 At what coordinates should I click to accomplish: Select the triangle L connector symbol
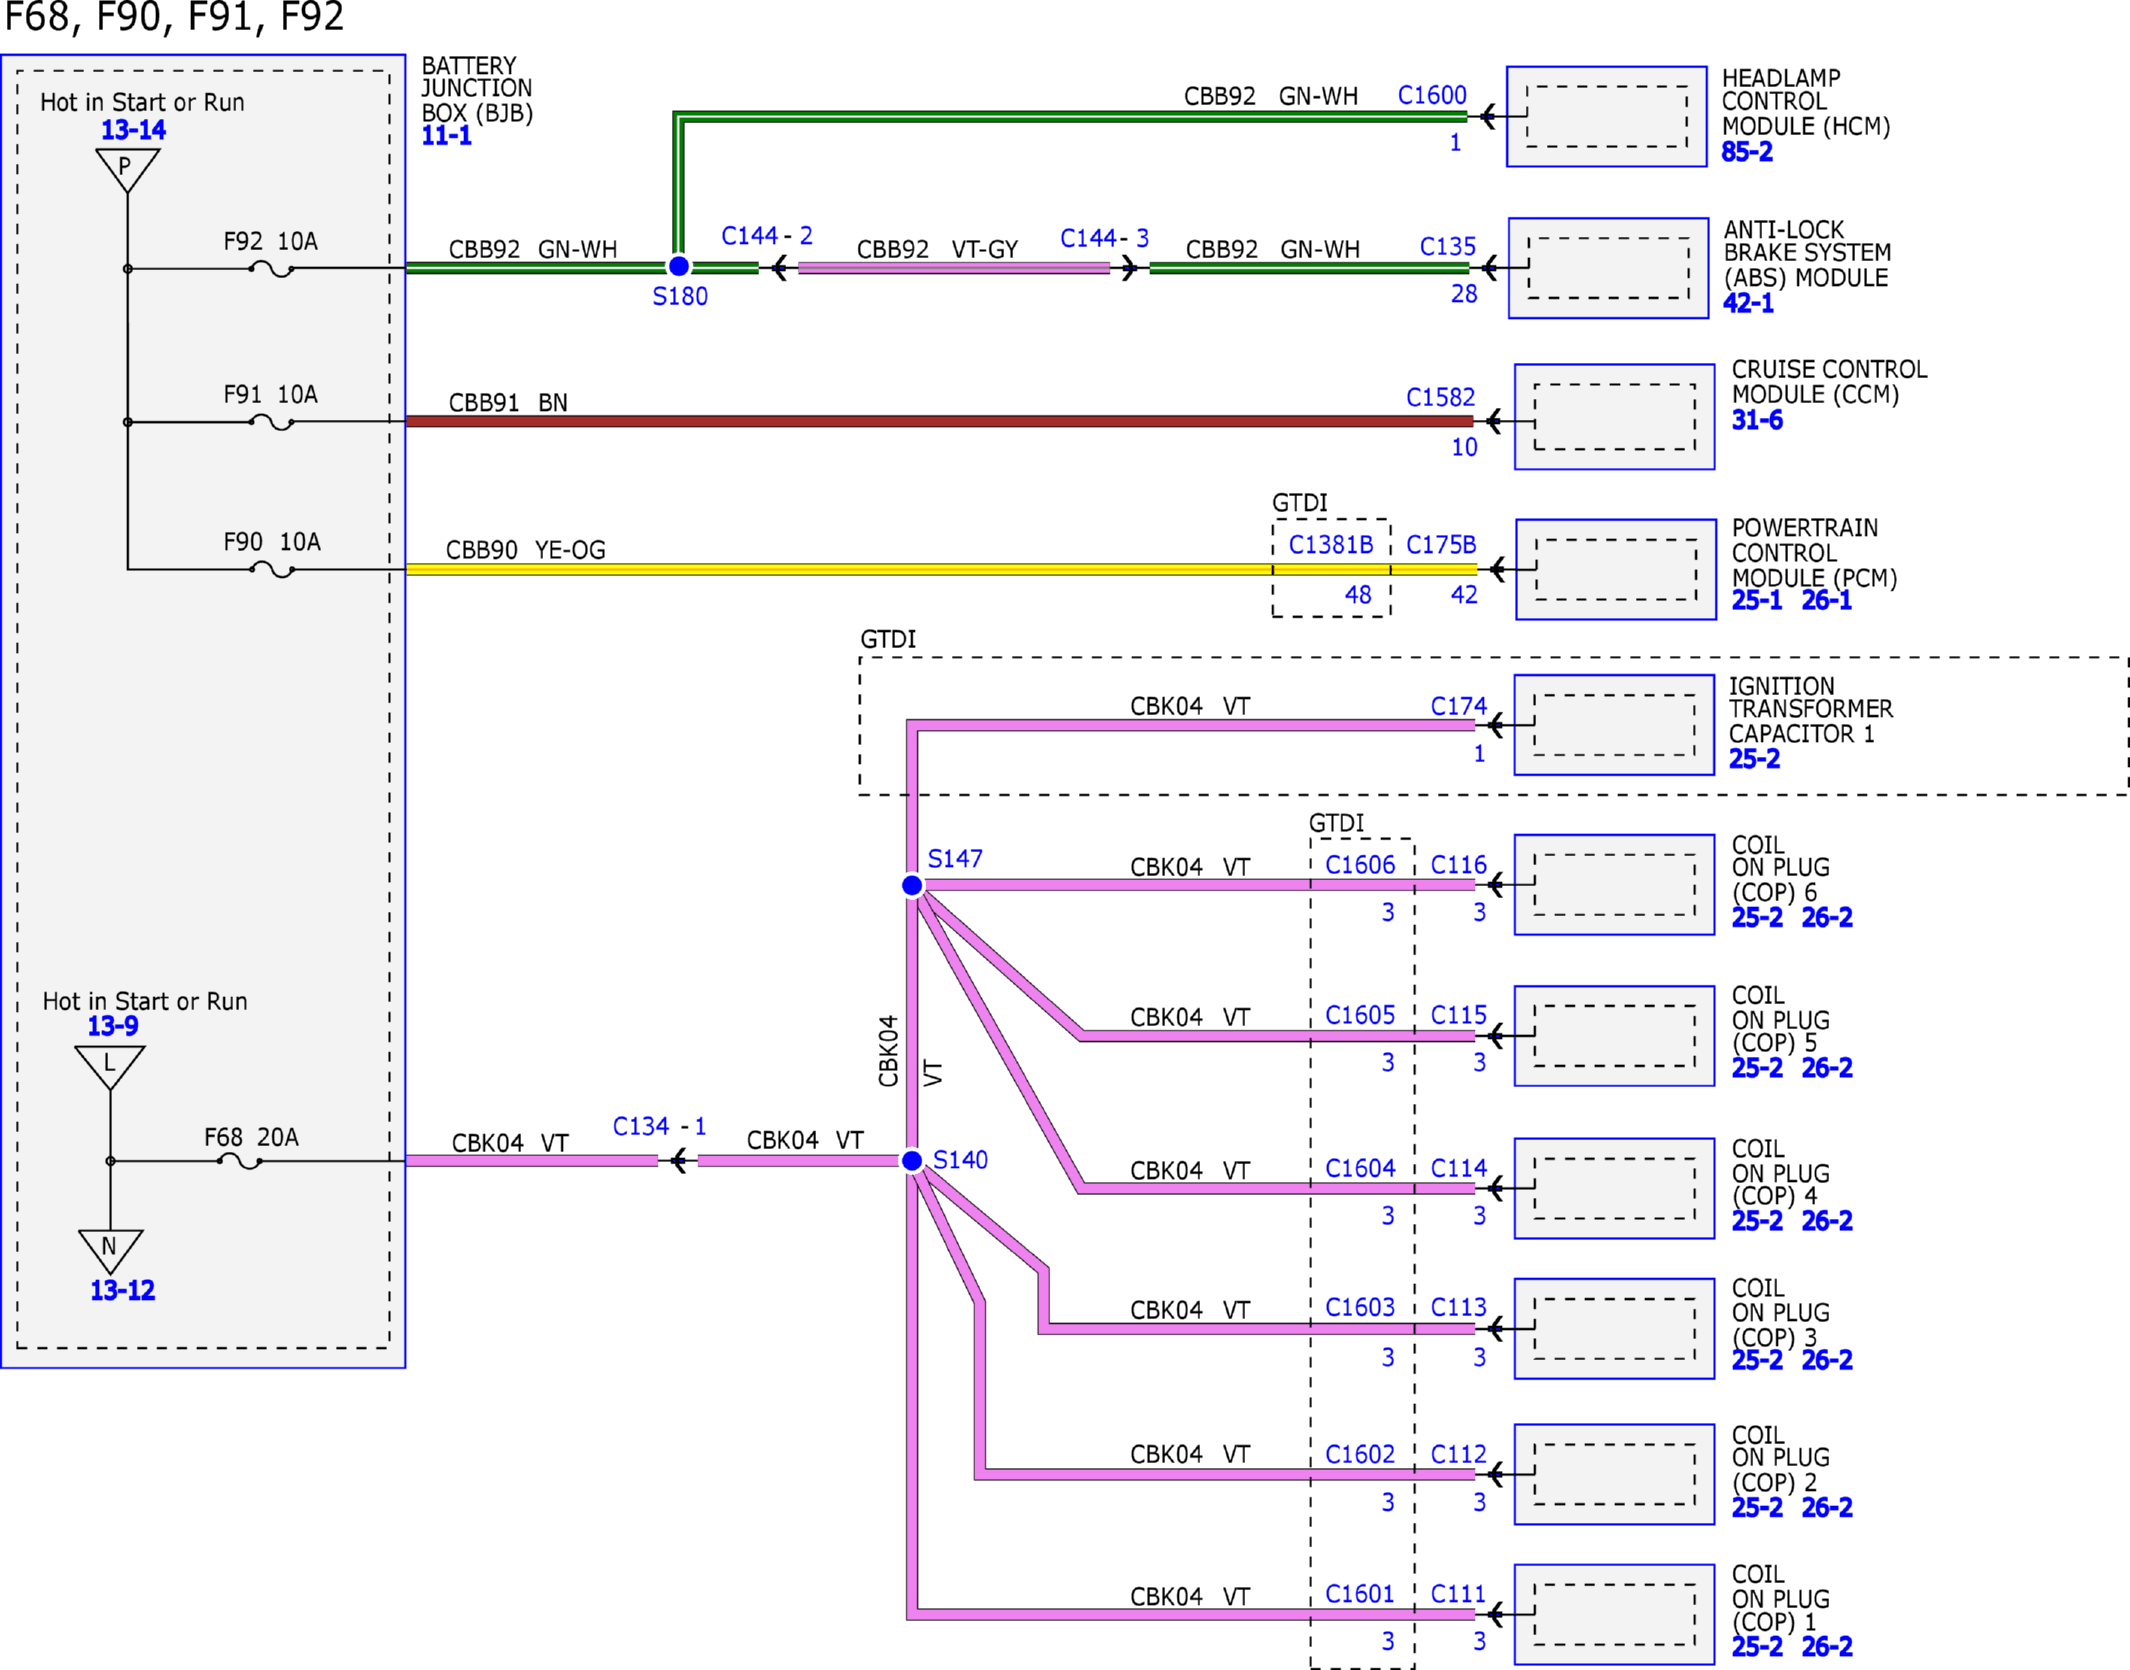pyautogui.click(x=110, y=1066)
